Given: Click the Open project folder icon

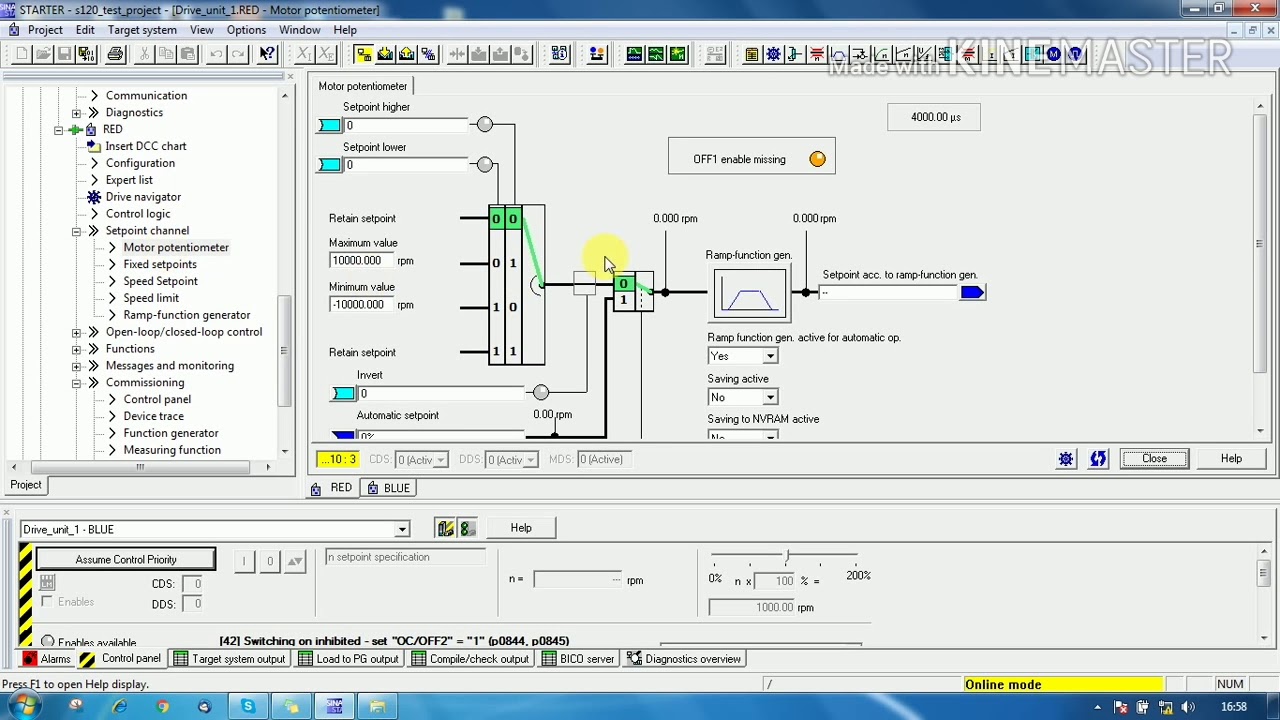Looking at the screenshot, I should pyautogui.click(x=43, y=54).
